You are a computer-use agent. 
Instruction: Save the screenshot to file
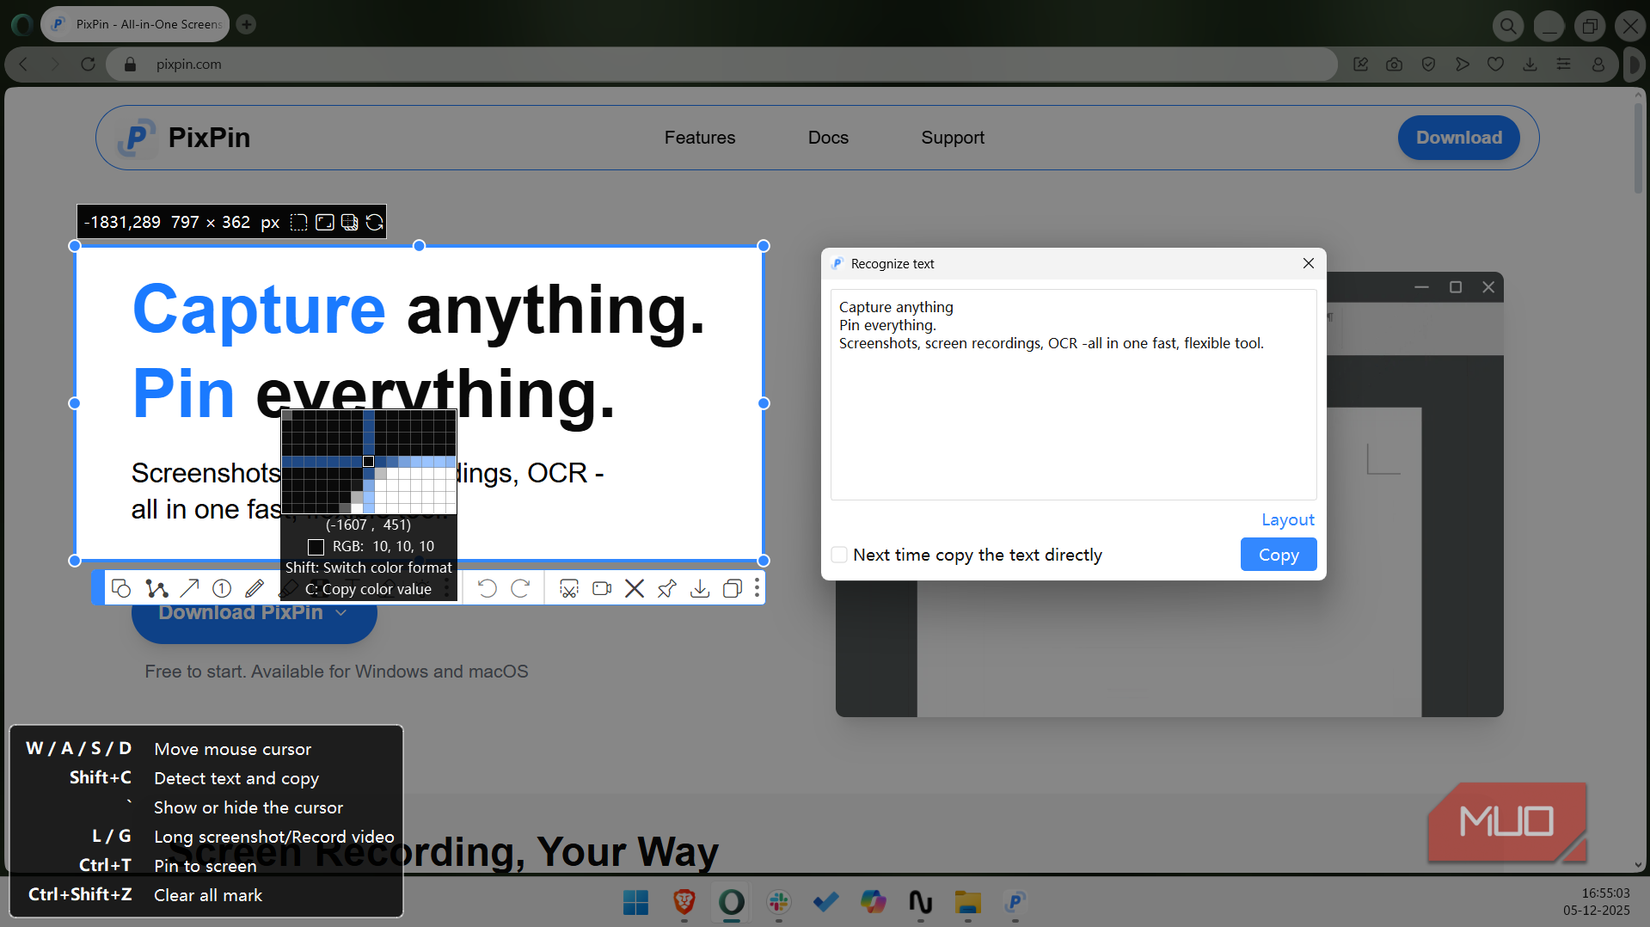(700, 588)
